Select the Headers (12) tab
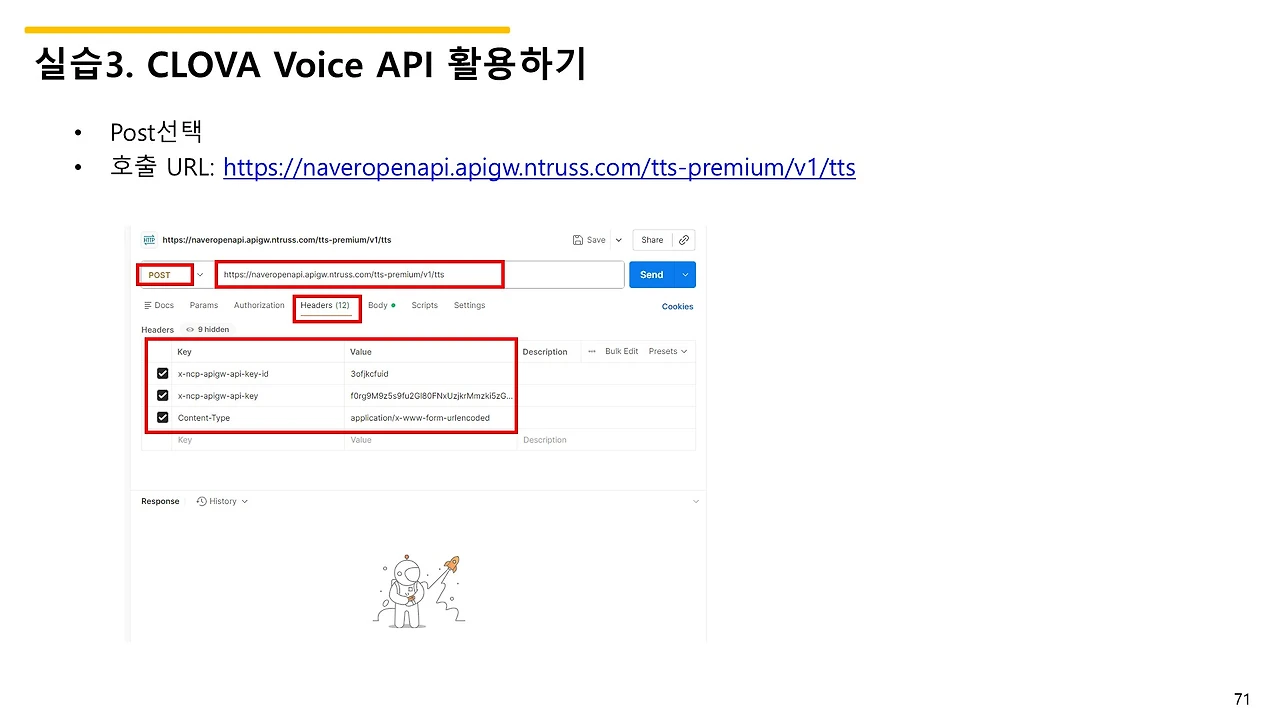 tap(325, 305)
